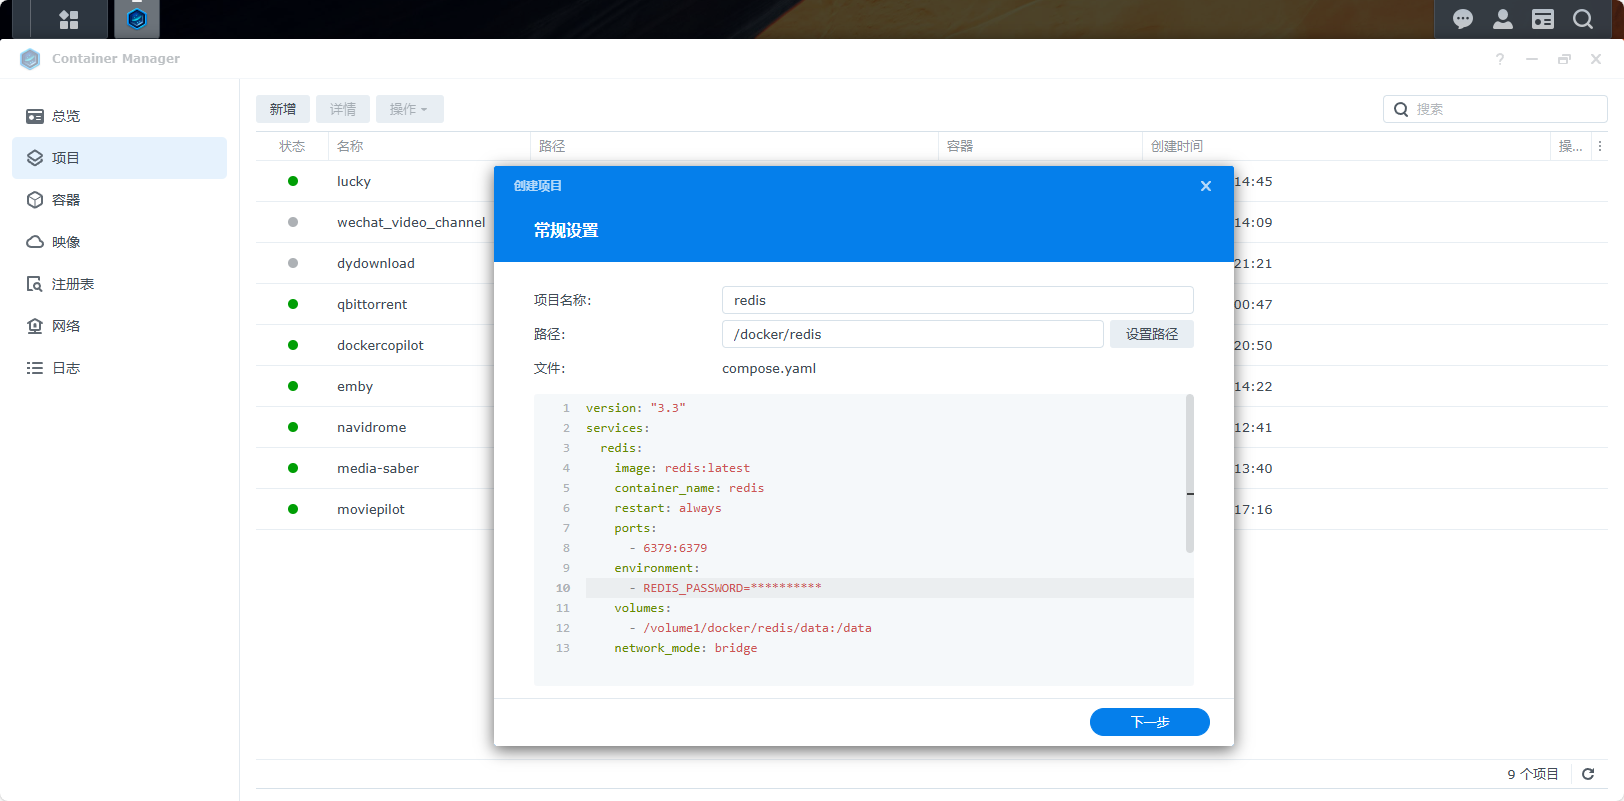Switch to the 容器 containers section
The image size is (1624, 801).
pyautogui.click(x=66, y=200)
